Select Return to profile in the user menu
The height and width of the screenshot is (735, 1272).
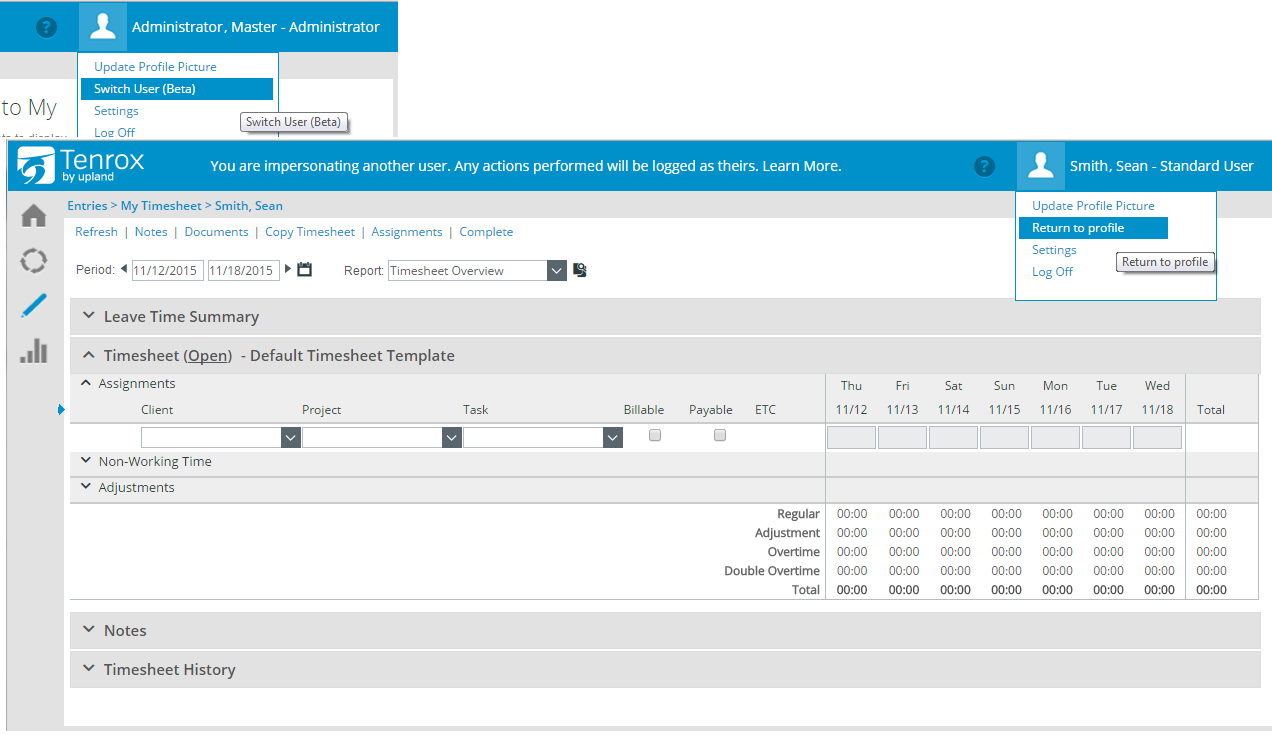tap(1078, 228)
